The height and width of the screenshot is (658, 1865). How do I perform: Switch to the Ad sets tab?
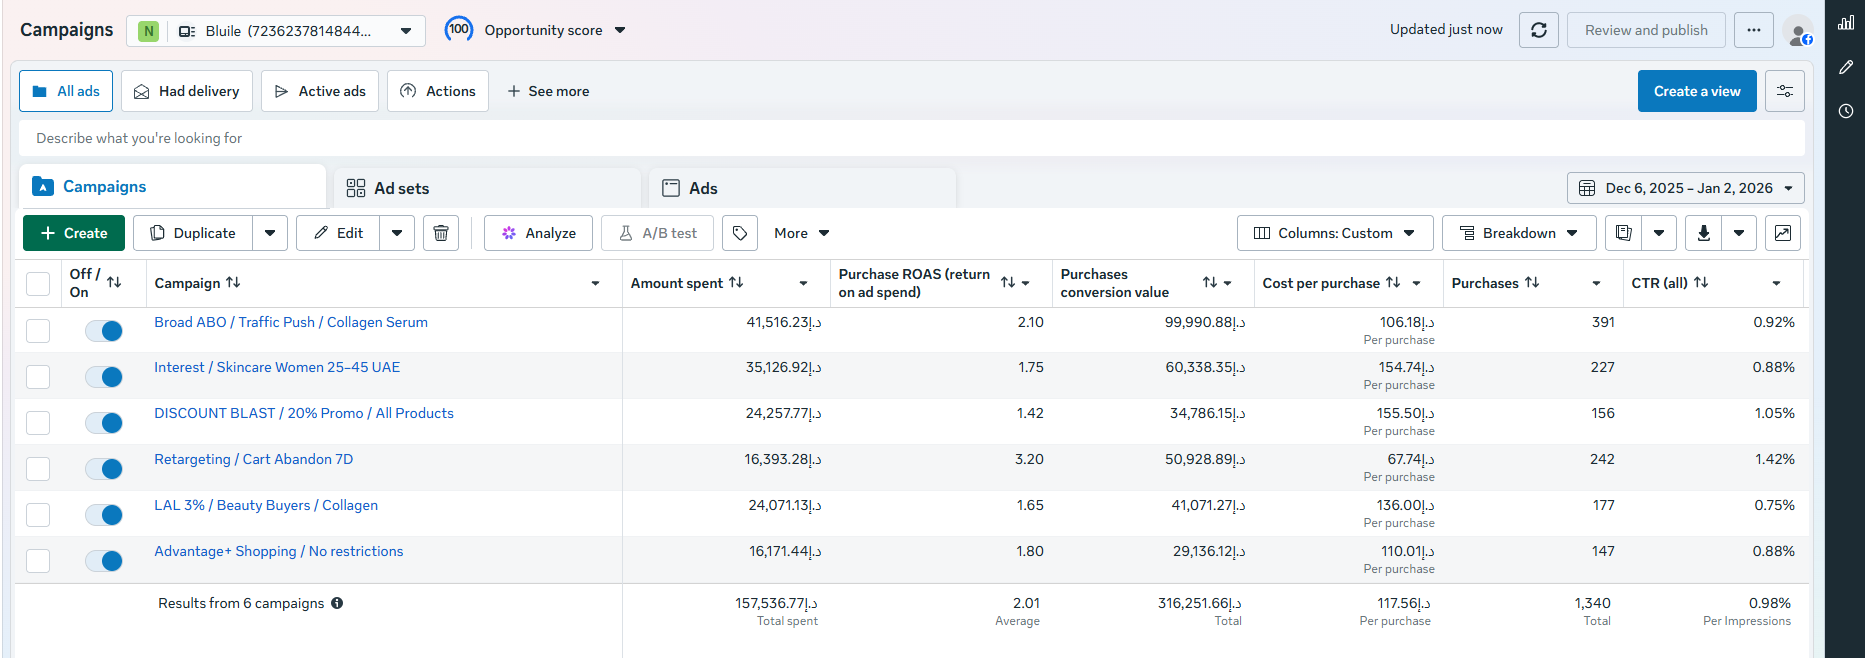[487, 188]
